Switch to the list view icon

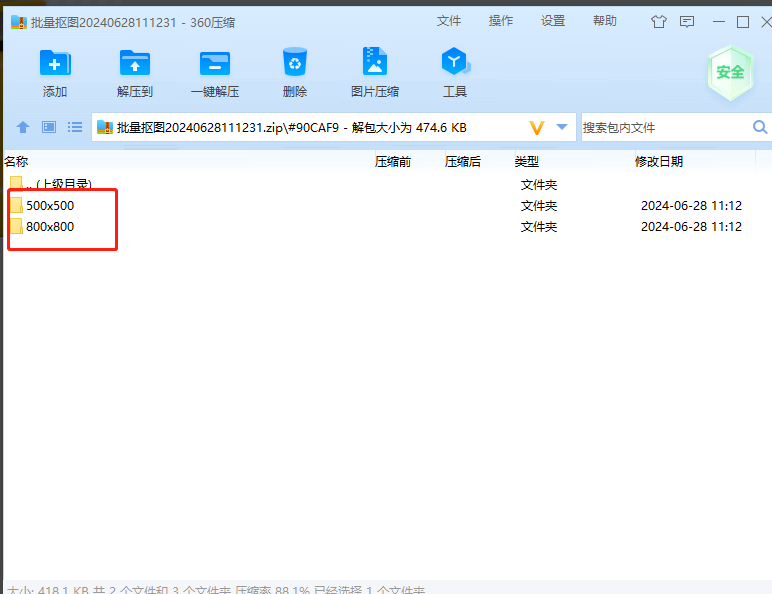(75, 128)
